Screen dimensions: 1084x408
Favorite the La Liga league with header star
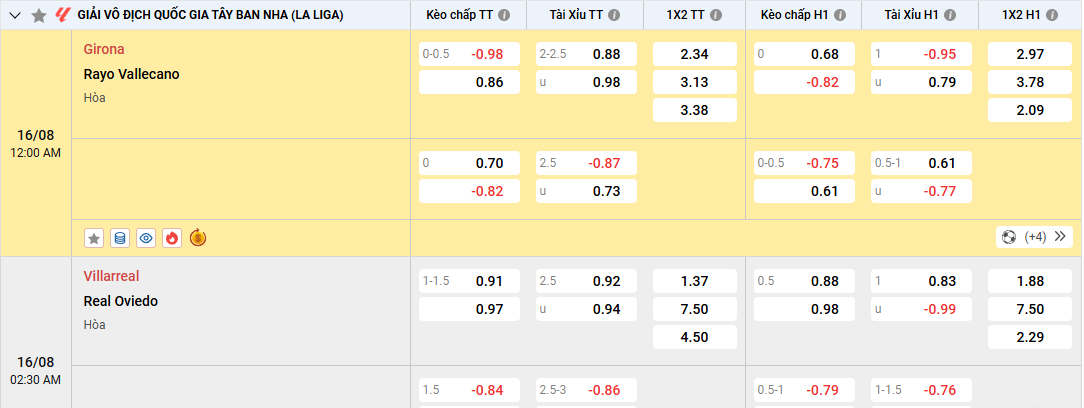[39, 15]
